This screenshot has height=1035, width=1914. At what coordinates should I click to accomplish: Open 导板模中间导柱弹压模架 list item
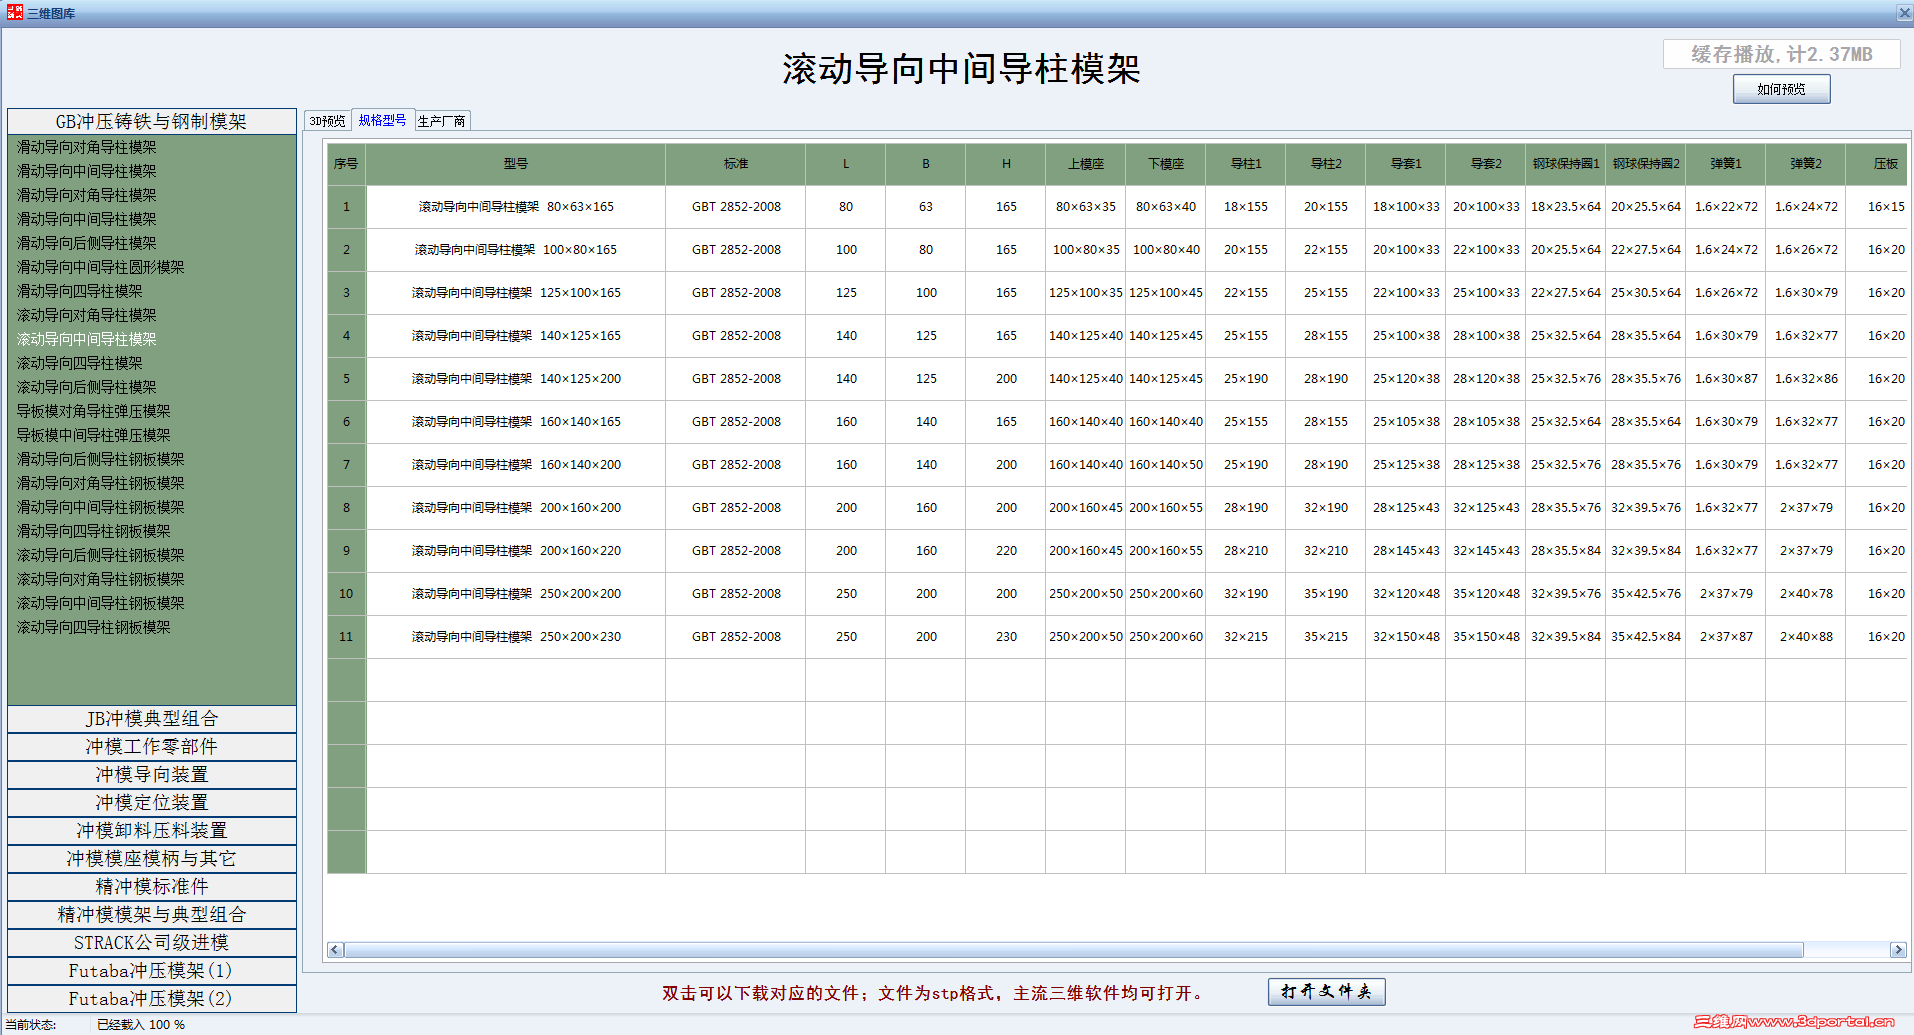[94, 435]
